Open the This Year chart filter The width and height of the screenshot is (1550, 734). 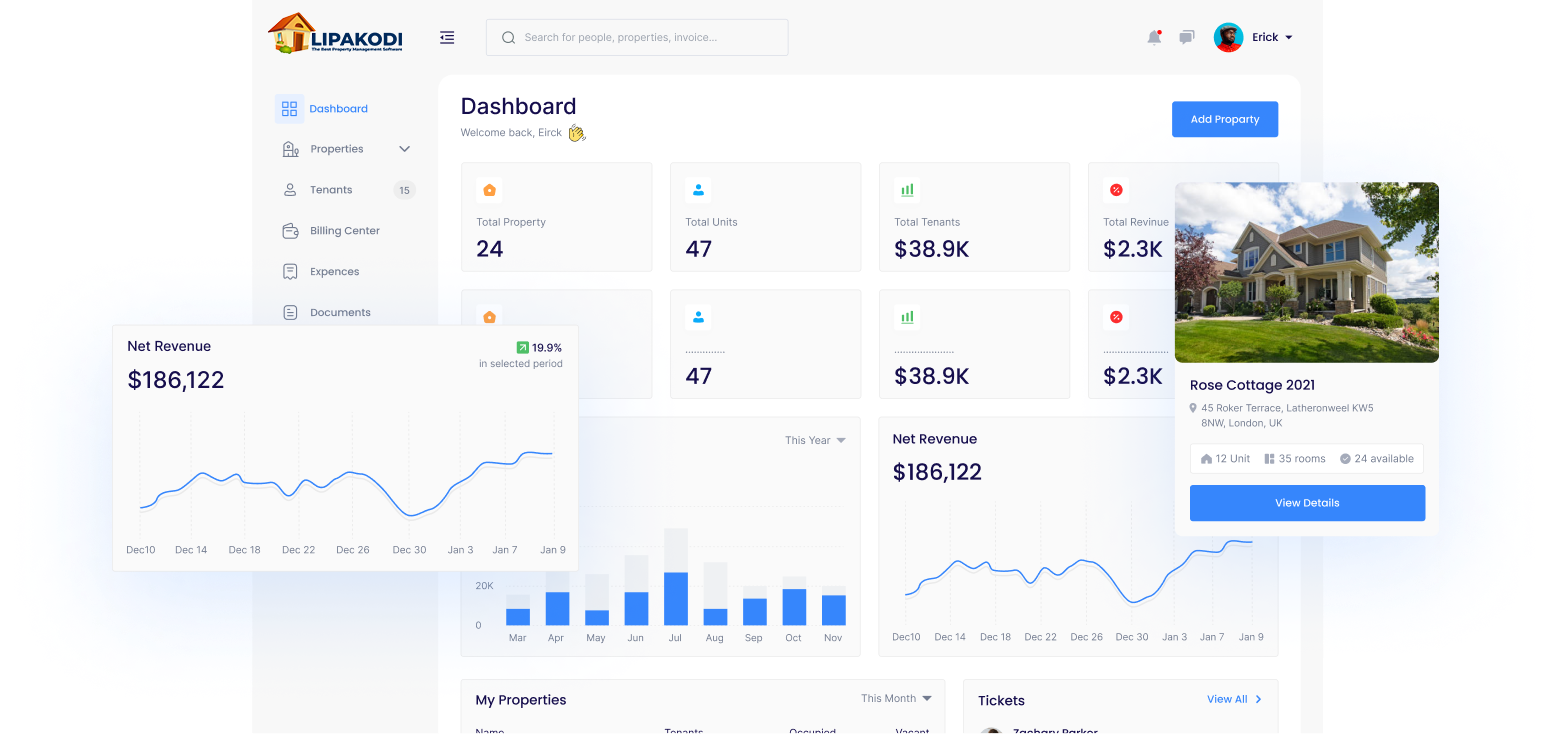click(x=814, y=440)
